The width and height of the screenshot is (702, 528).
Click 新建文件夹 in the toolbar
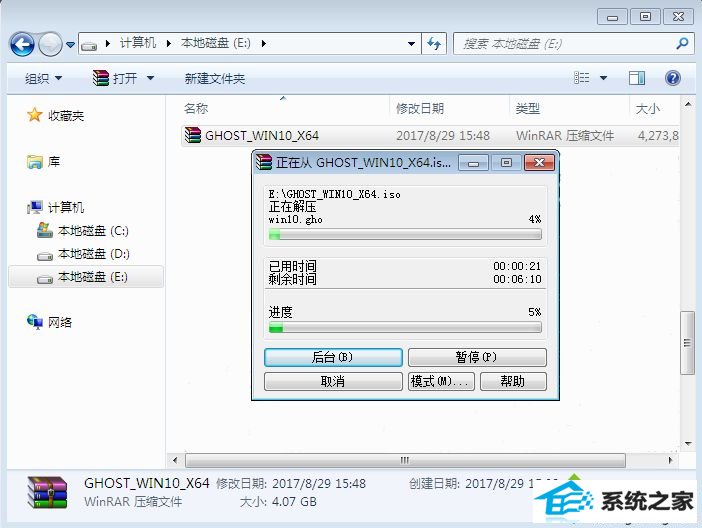(x=214, y=79)
